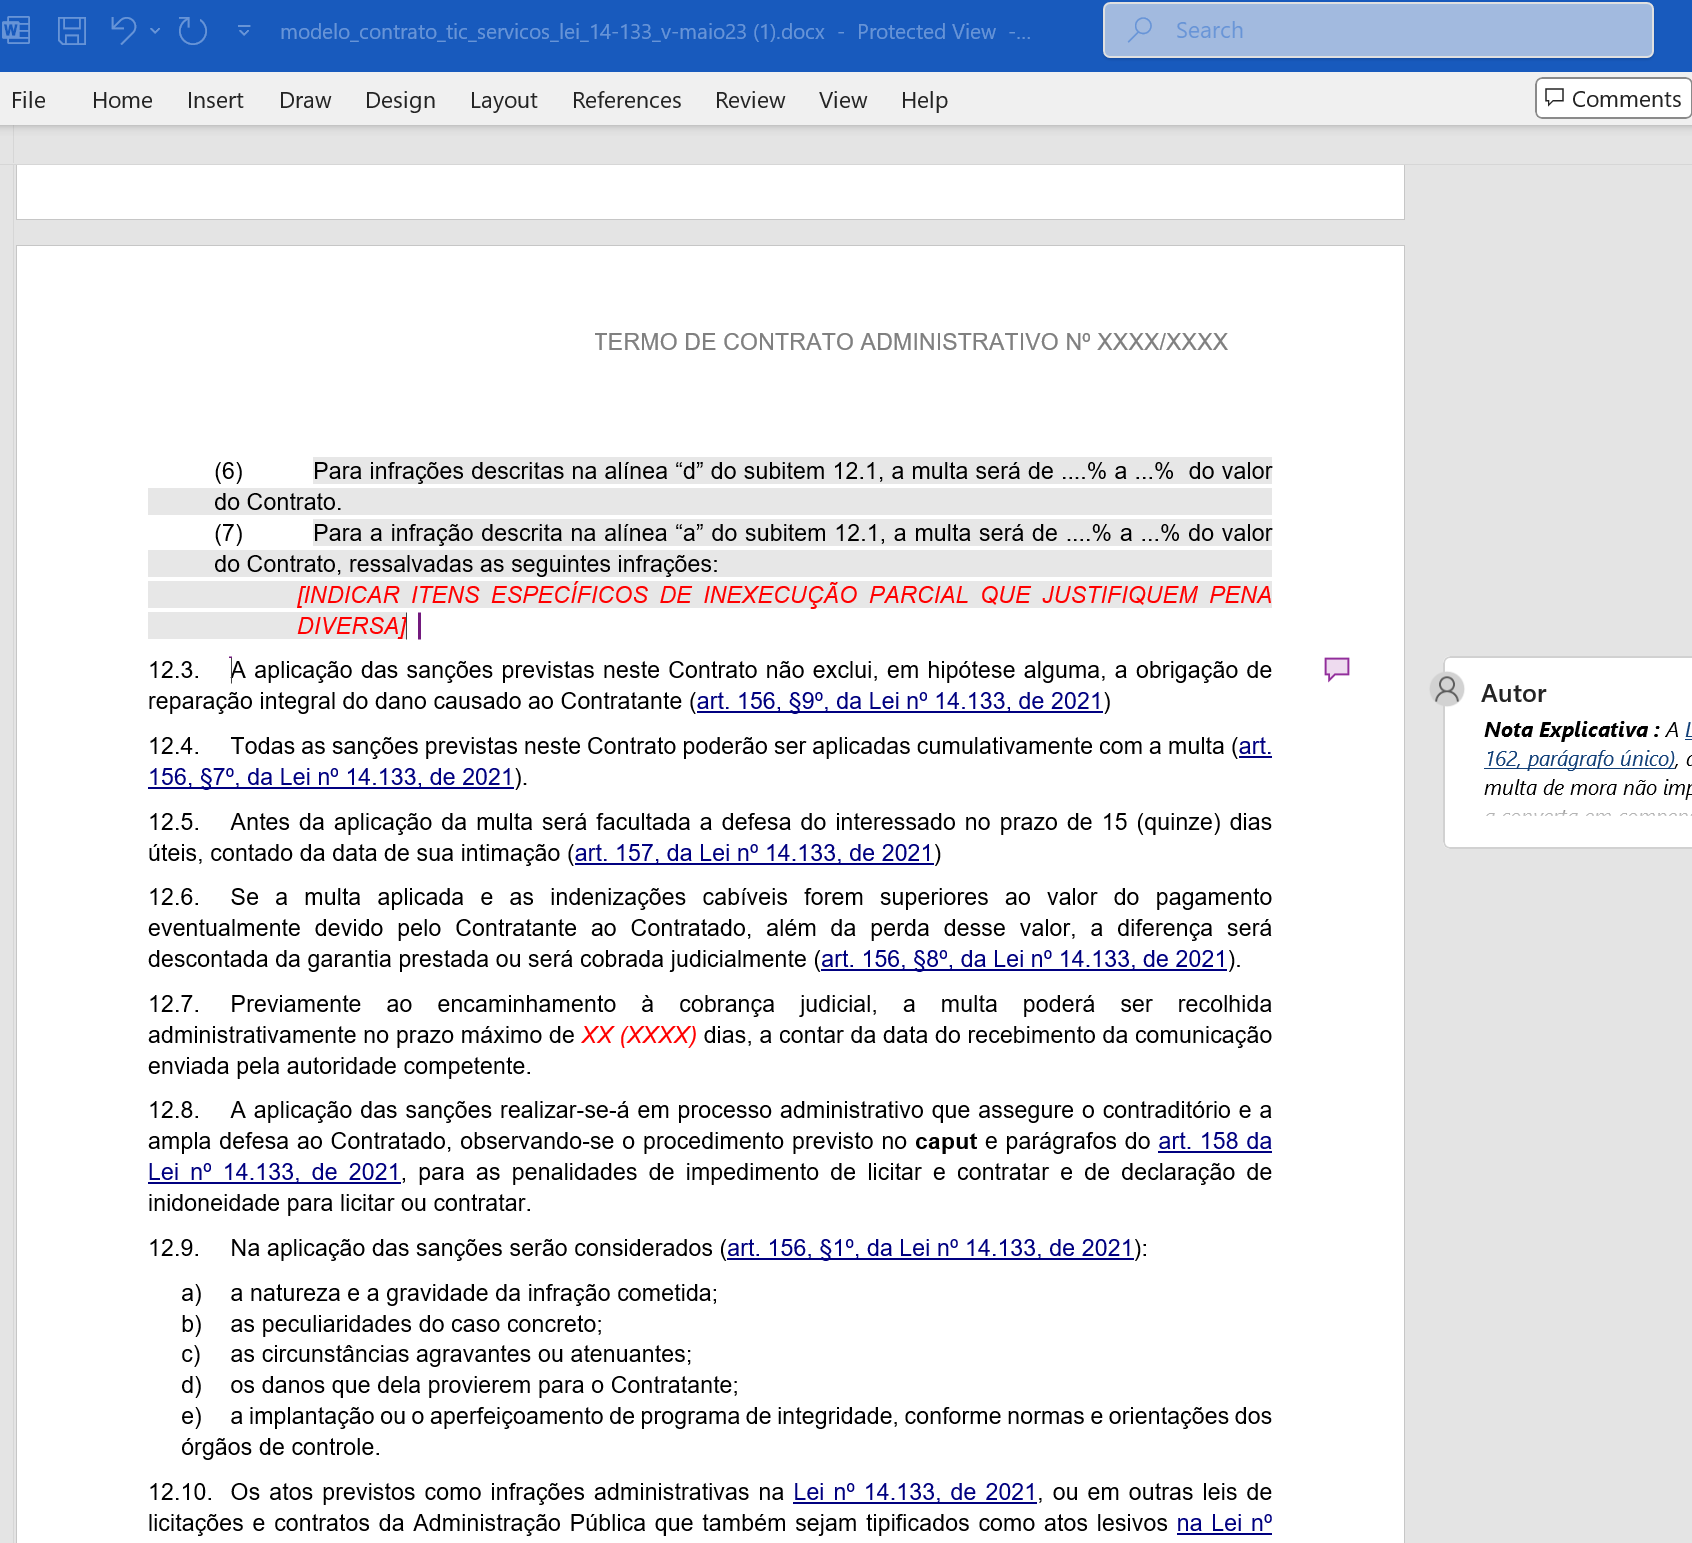Expand Customize Quick Access Toolbar menu
Viewport: 1692px width, 1543px height.
tap(244, 31)
